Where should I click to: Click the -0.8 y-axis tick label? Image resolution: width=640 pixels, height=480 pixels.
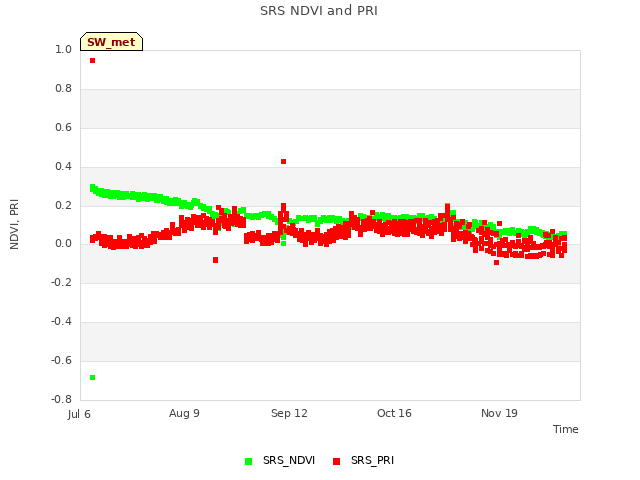click(x=61, y=399)
